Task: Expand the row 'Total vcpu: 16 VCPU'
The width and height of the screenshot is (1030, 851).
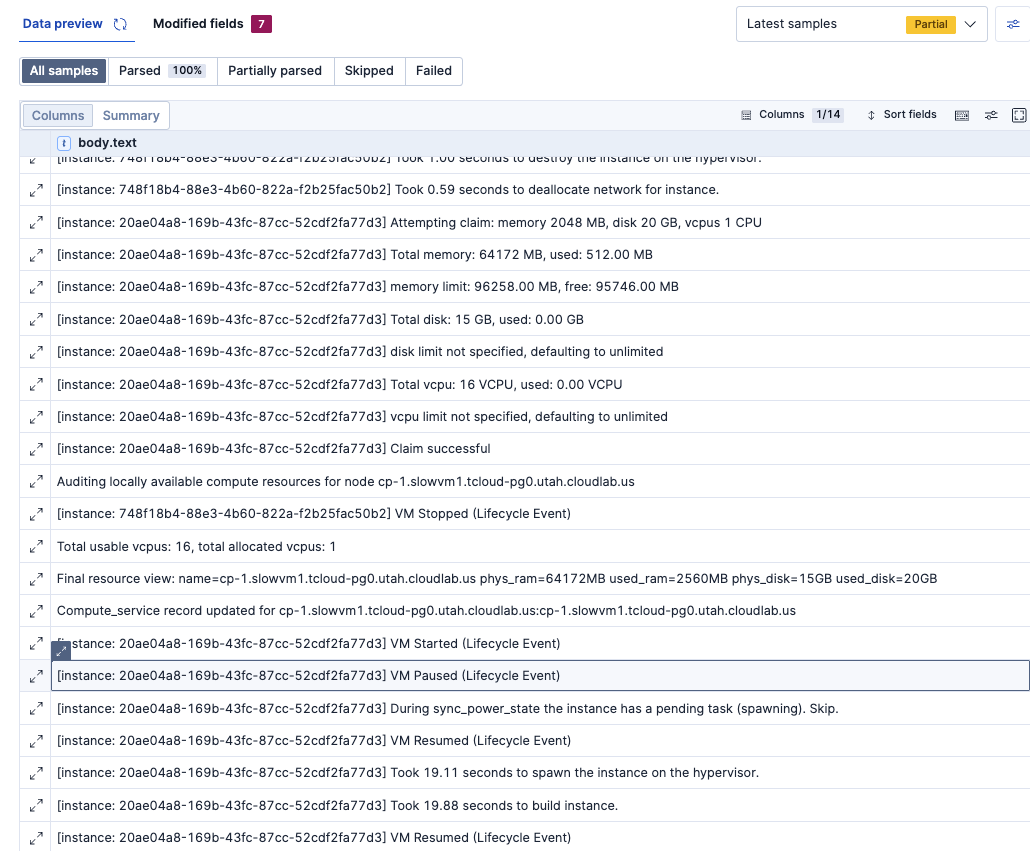Action: pos(35,385)
